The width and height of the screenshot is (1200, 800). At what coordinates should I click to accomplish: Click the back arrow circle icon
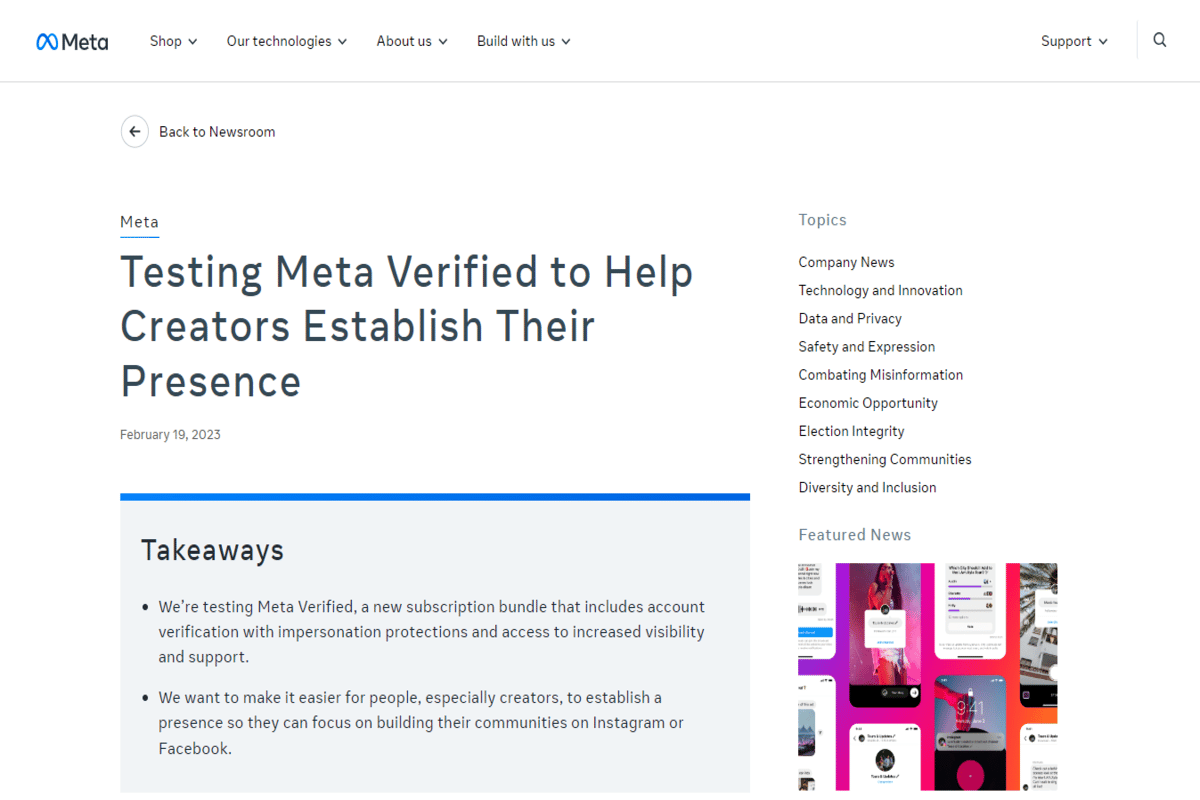click(135, 131)
